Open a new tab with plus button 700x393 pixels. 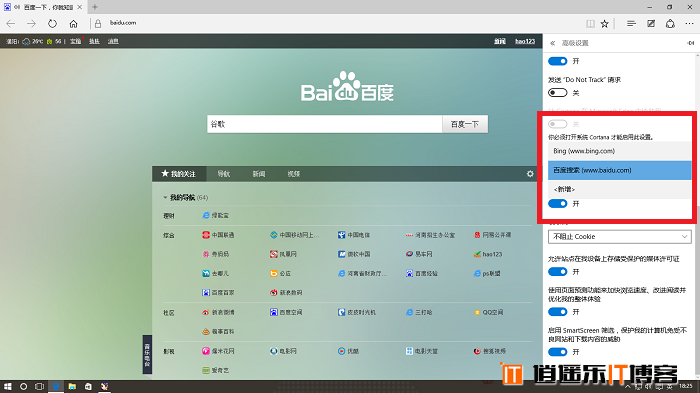[x=95, y=7]
